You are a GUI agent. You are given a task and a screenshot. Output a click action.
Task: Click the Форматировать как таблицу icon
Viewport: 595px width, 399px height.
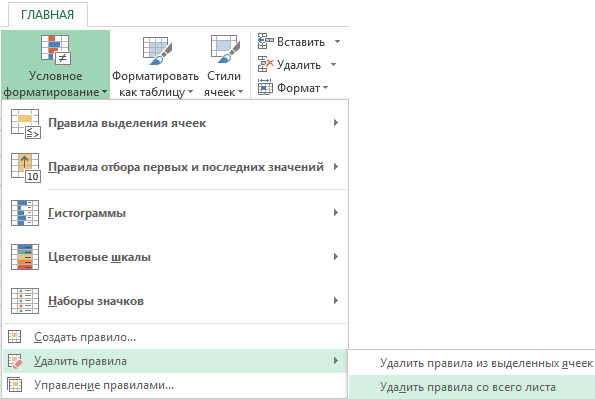[x=157, y=50]
